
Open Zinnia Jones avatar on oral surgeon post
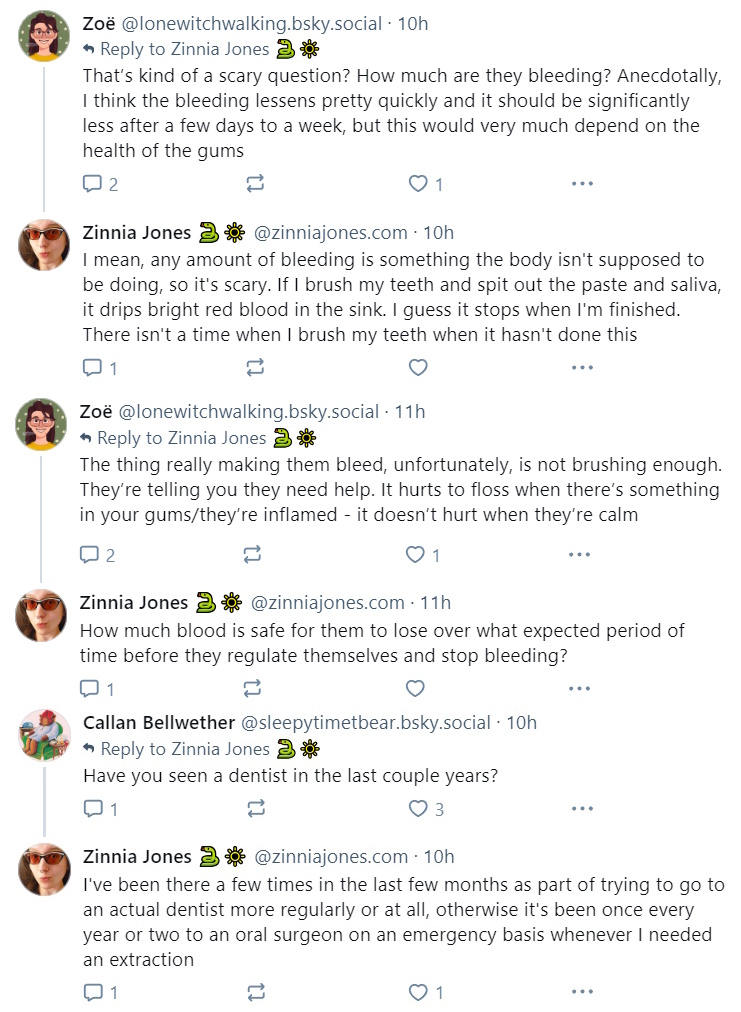[x=44, y=869]
